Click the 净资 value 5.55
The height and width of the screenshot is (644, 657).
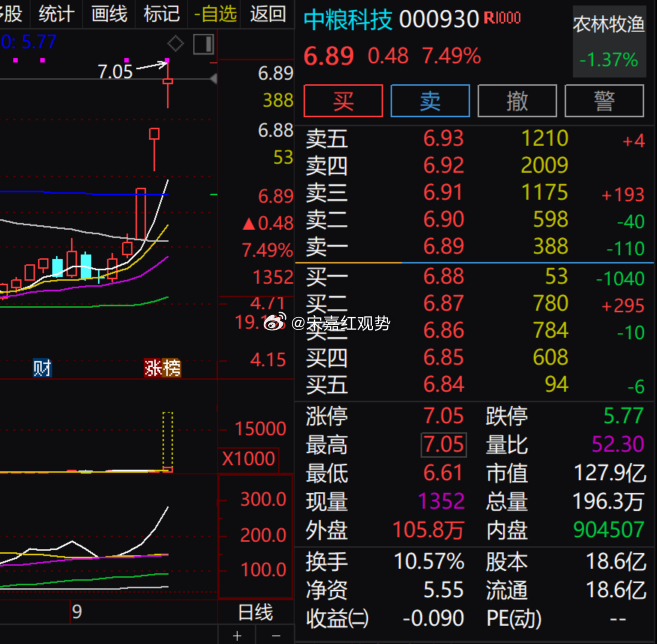(443, 590)
